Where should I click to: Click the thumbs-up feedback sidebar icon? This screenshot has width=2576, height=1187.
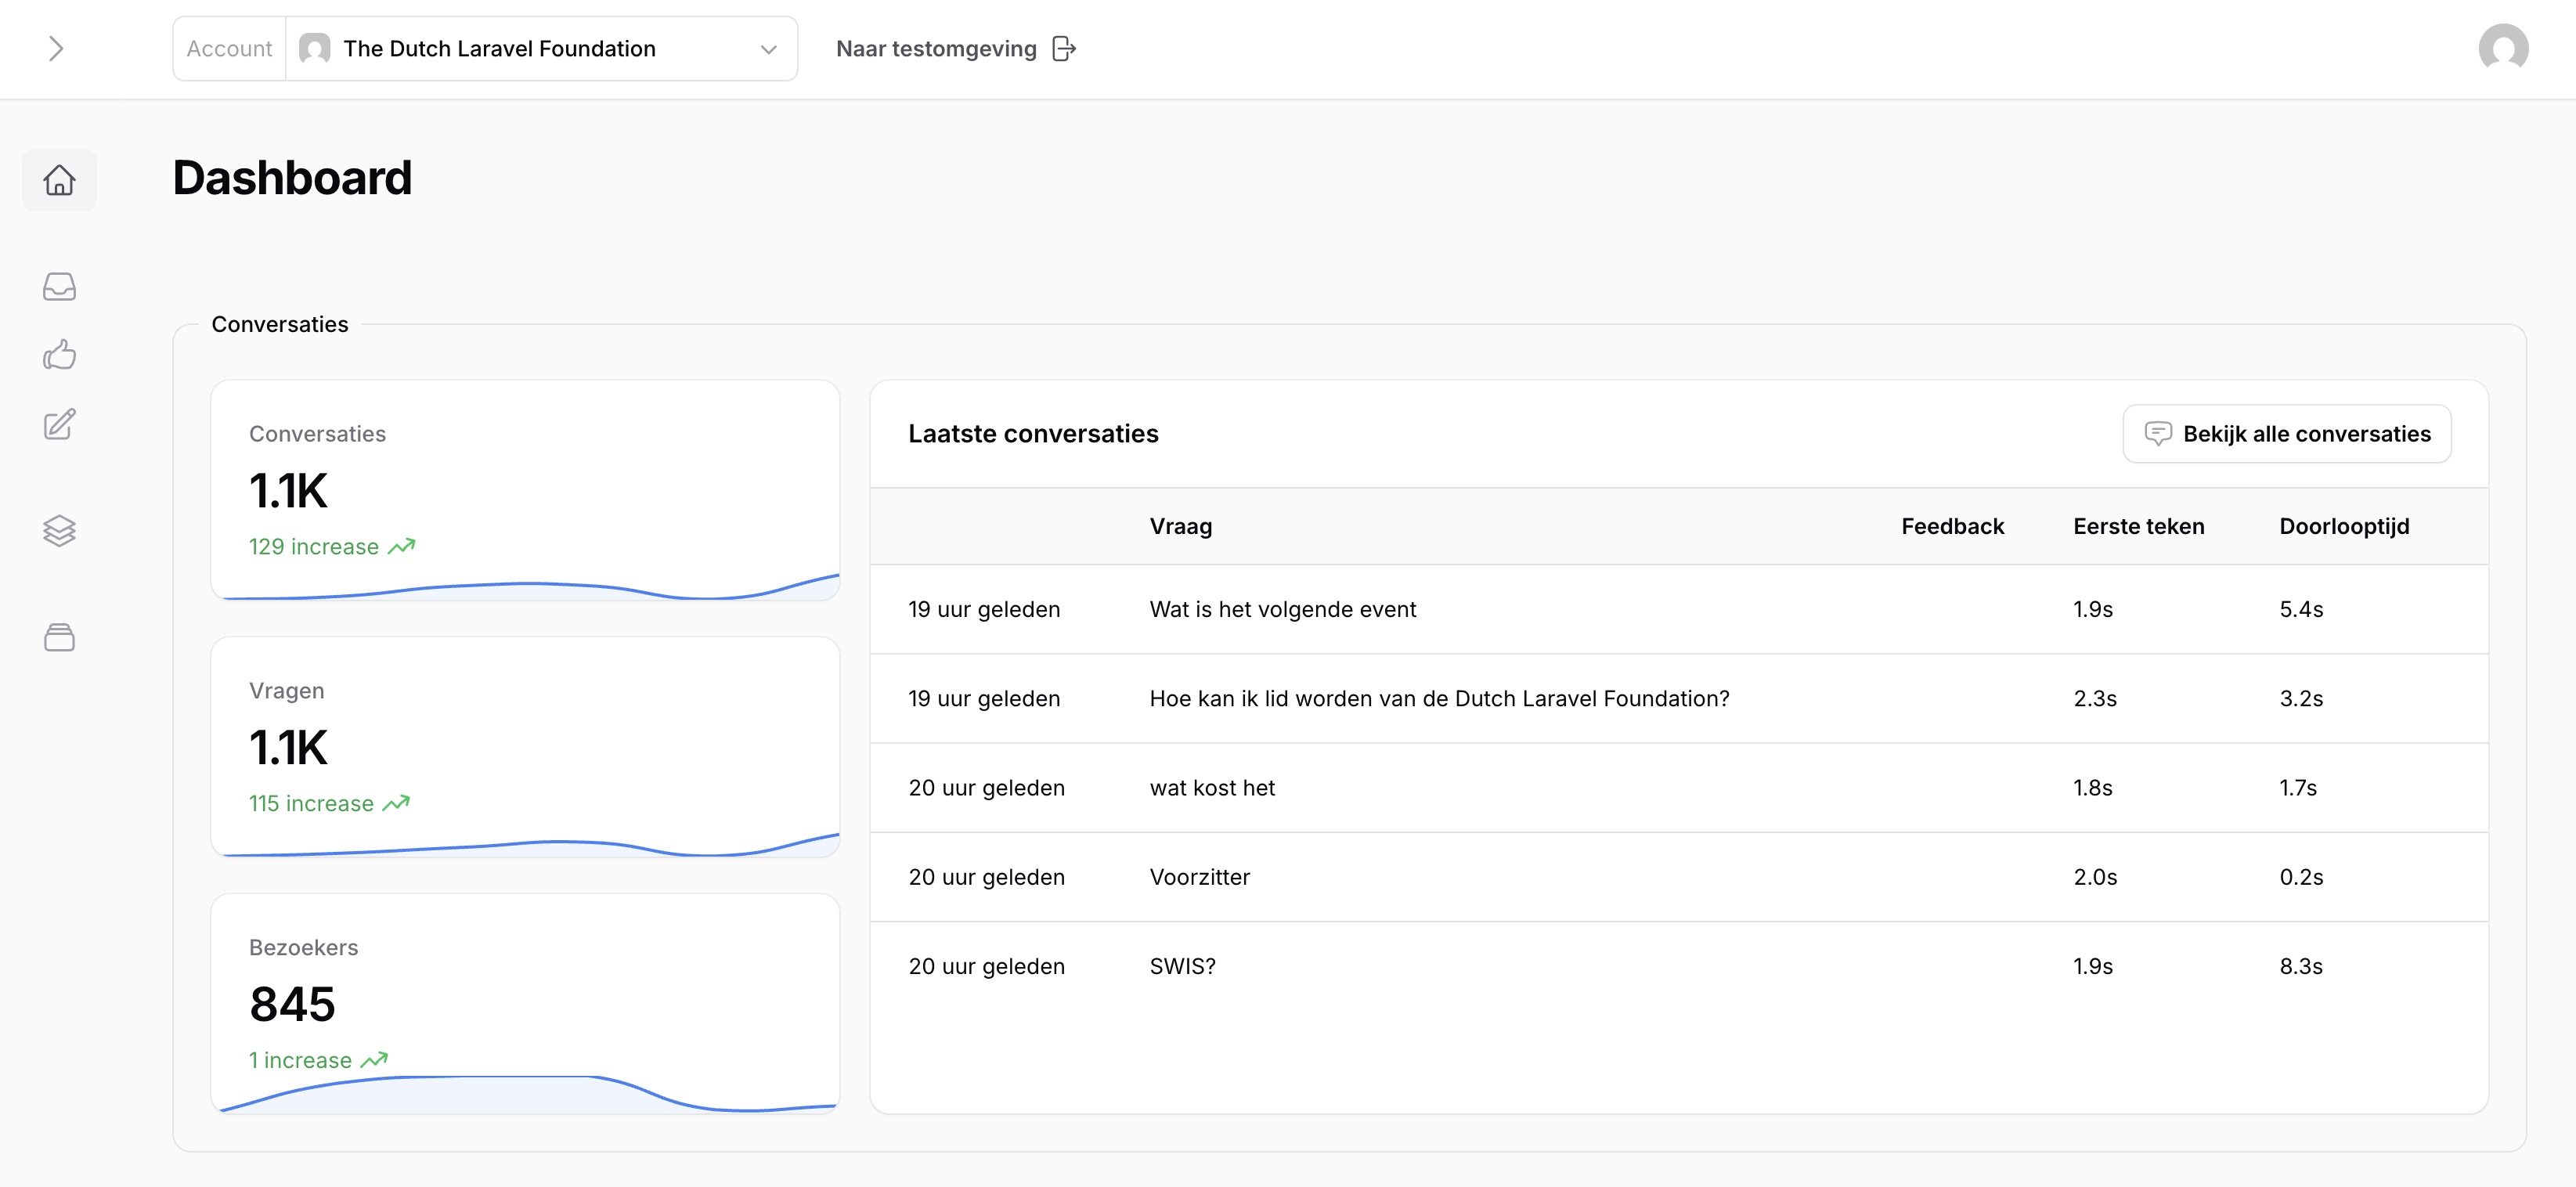click(59, 355)
